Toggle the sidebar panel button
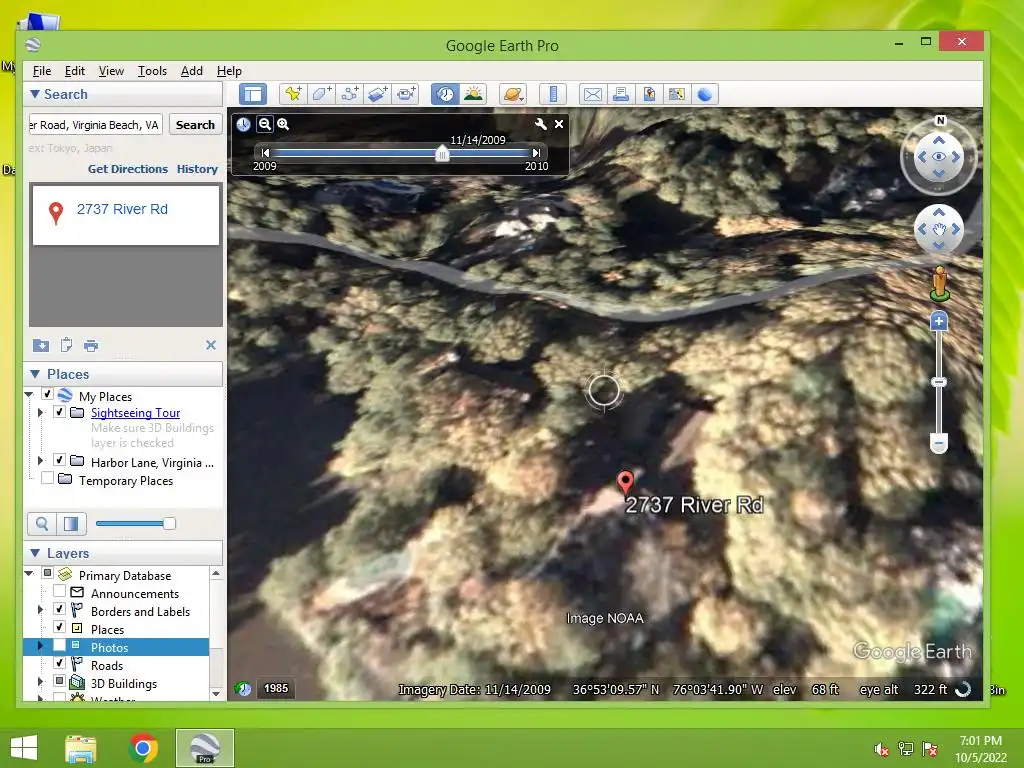Screen dimensions: 1024x768 [253, 94]
